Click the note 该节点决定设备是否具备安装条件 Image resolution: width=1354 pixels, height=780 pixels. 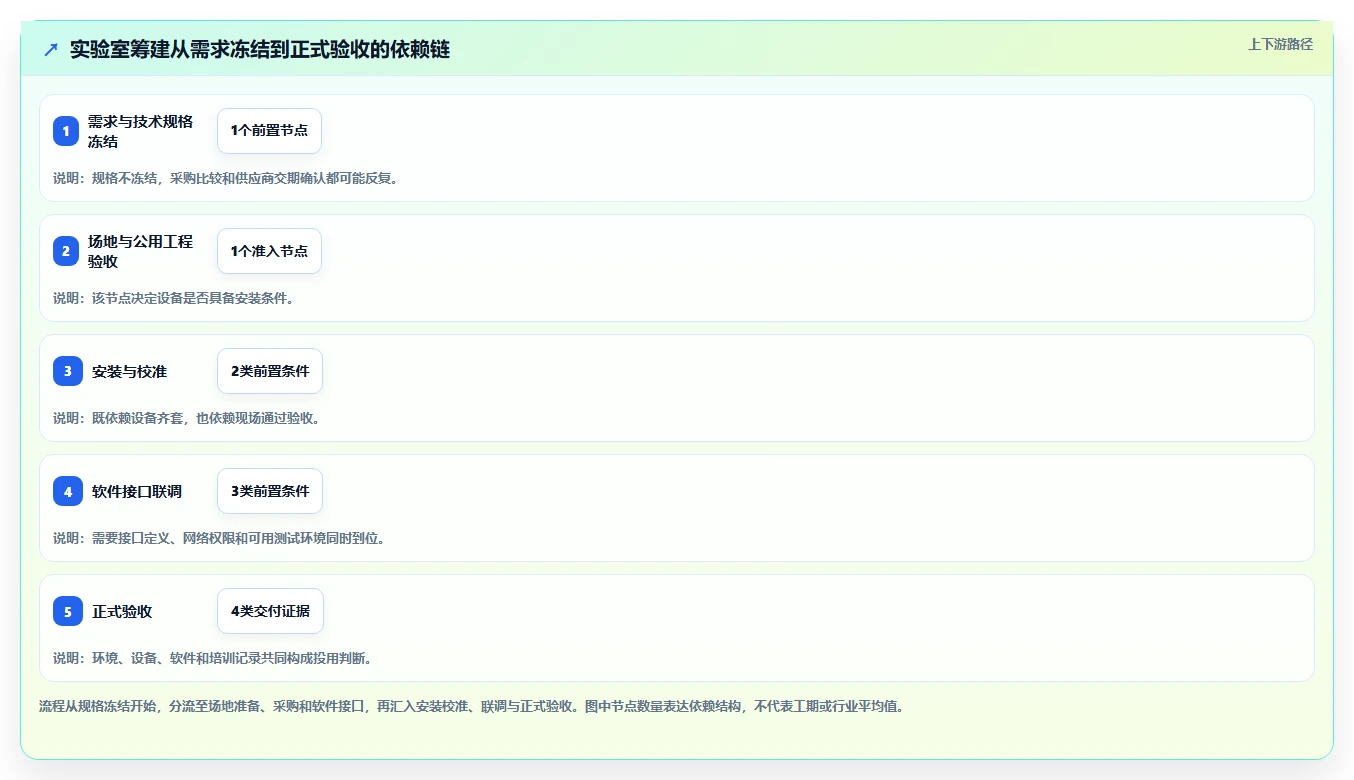[173, 298]
